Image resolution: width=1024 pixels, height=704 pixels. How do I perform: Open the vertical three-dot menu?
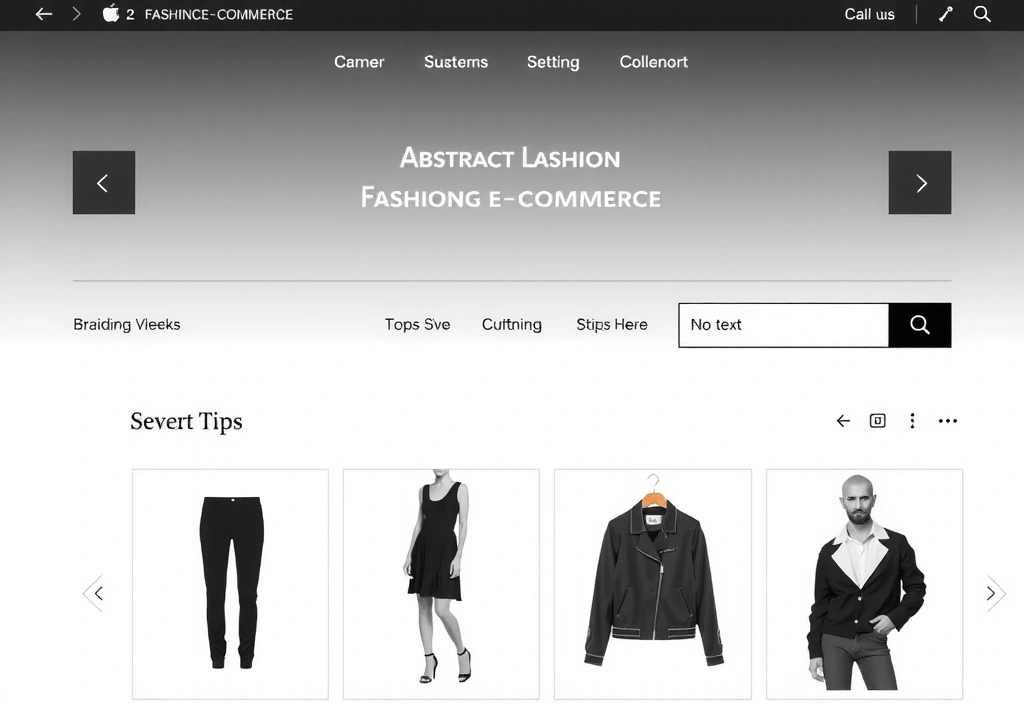click(x=912, y=421)
